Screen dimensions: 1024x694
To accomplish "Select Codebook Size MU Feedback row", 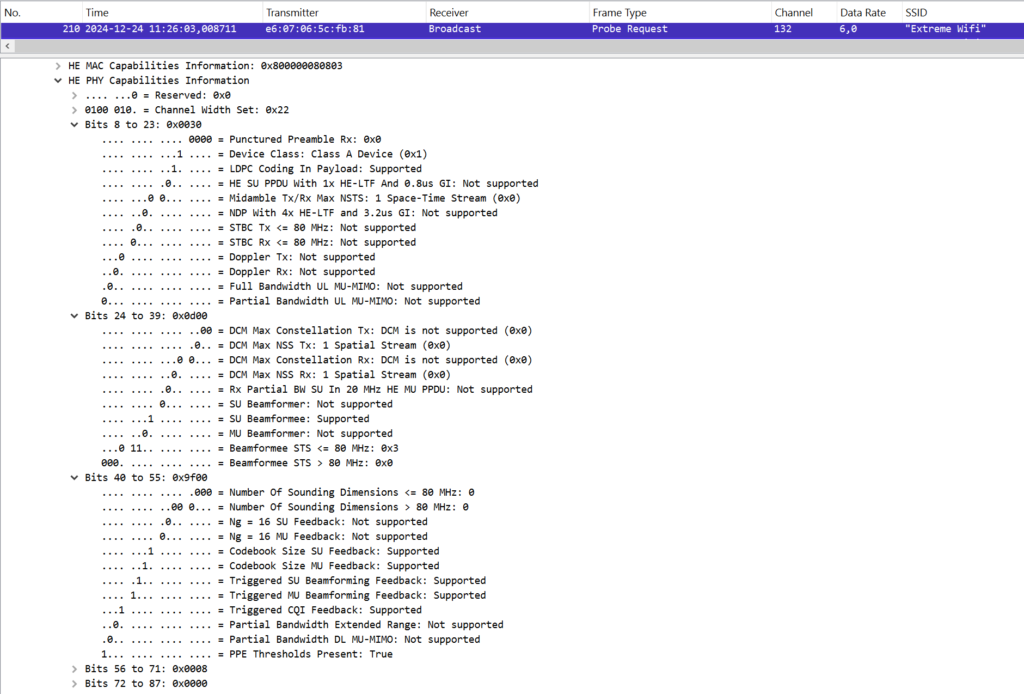I will point(270,566).
